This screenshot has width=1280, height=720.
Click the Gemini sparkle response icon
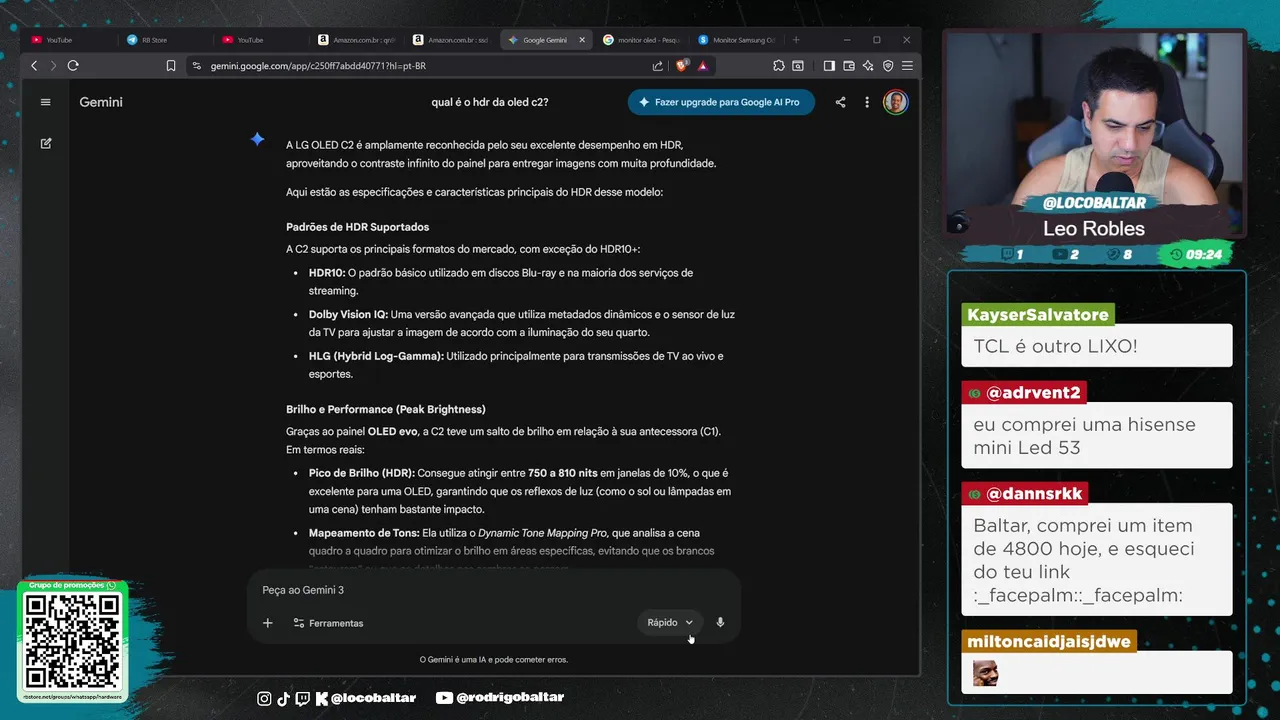click(257, 140)
